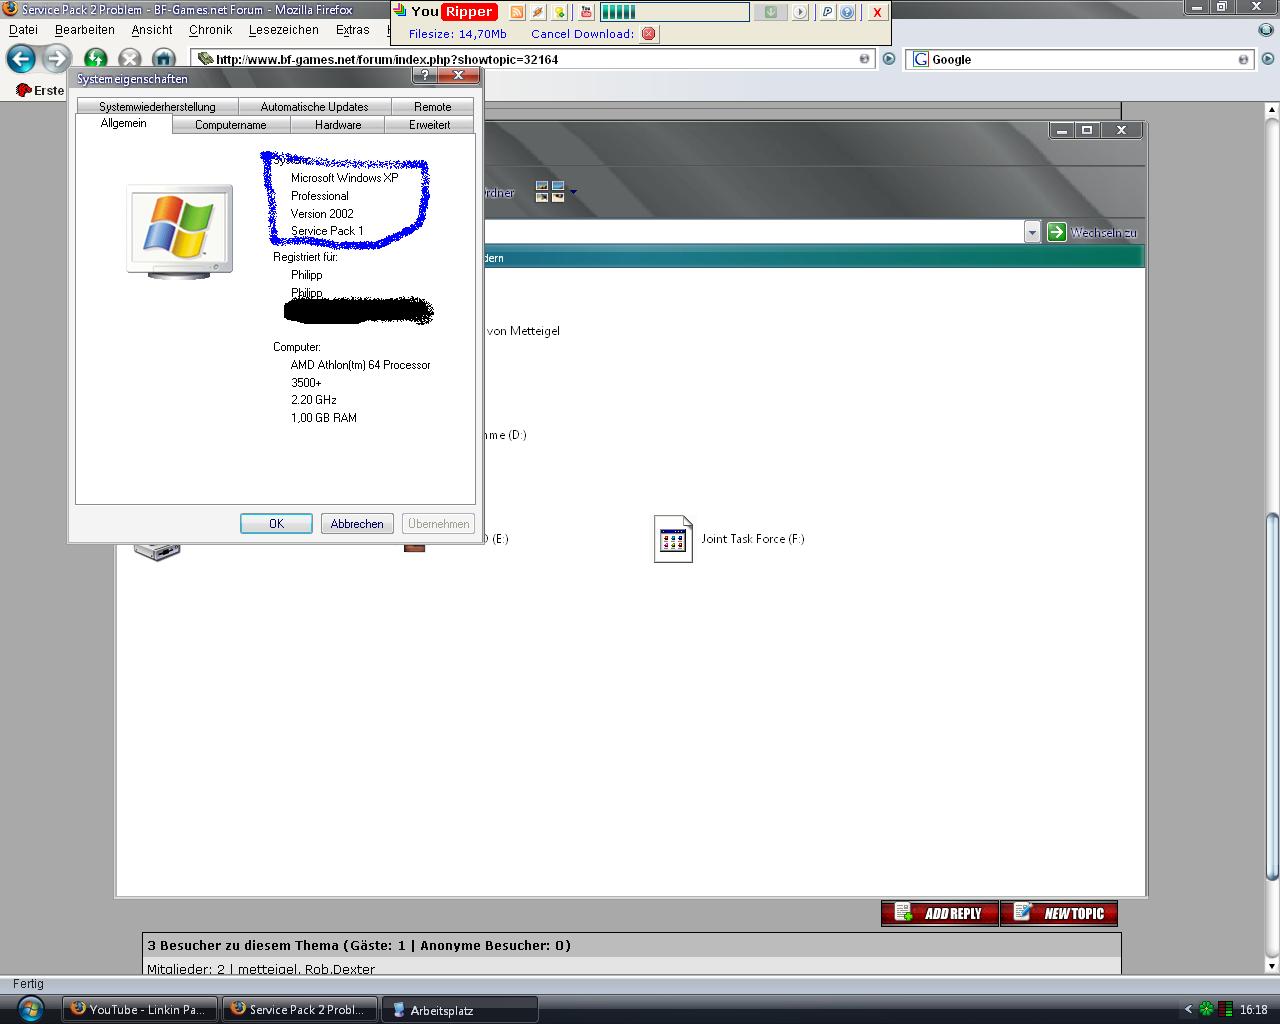Expand hidden tray icons arrow

(x=1188, y=1010)
